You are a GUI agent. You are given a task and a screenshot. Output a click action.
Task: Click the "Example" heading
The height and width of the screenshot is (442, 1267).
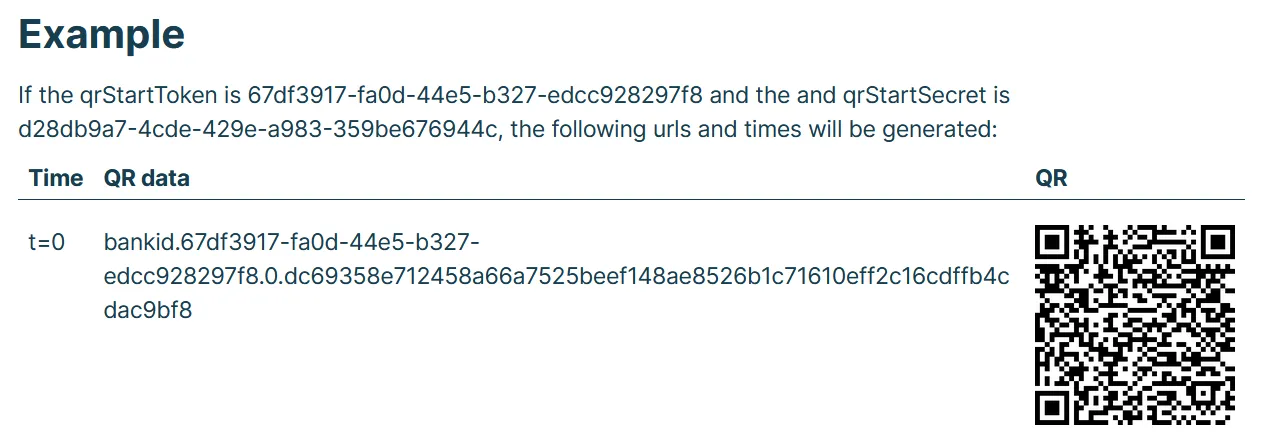[102, 35]
